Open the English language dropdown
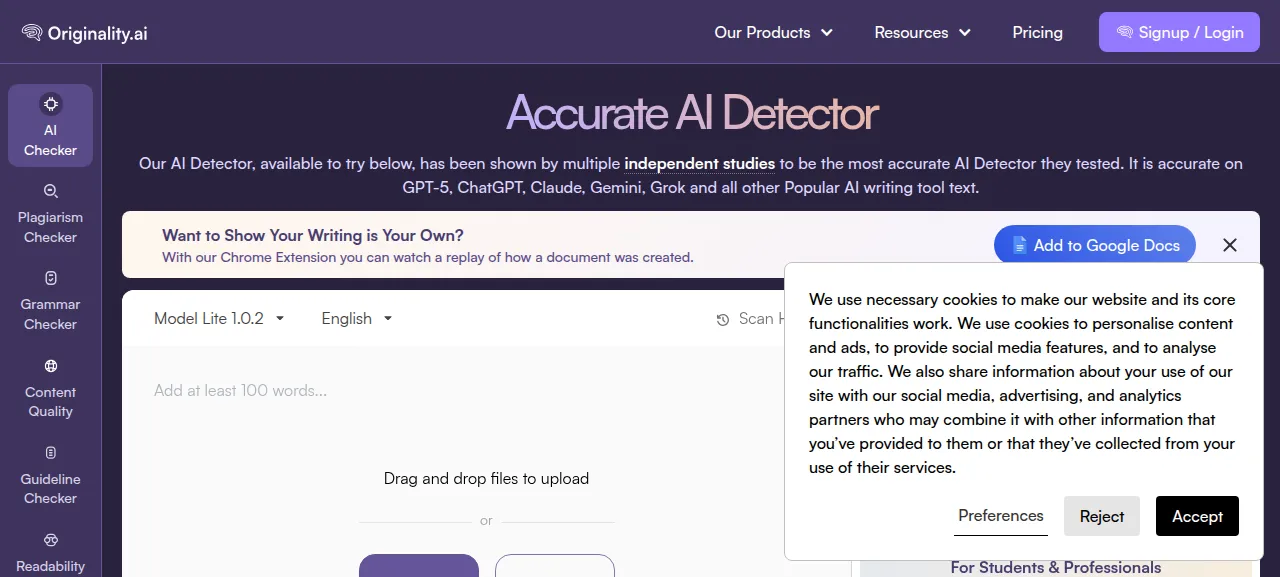Image resolution: width=1280 pixels, height=577 pixels. [x=357, y=318]
